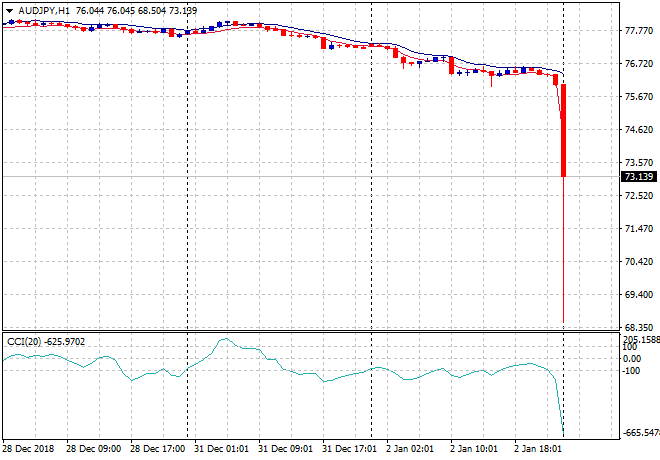Image resolution: width=660 pixels, height=460 pixels.
Task: Click the CCI line peak after 31 Dec 01:01
Action: coord(224,340)
